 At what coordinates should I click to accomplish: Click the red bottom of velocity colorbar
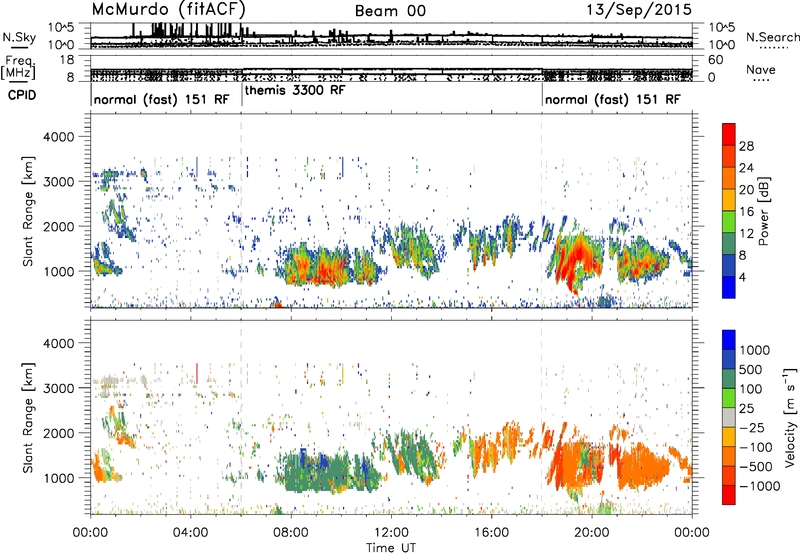[x=729, y=495]
